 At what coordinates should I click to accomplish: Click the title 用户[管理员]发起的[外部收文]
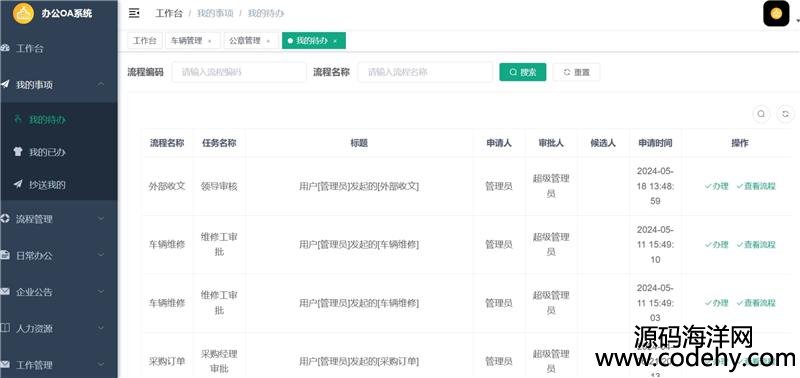359,186
